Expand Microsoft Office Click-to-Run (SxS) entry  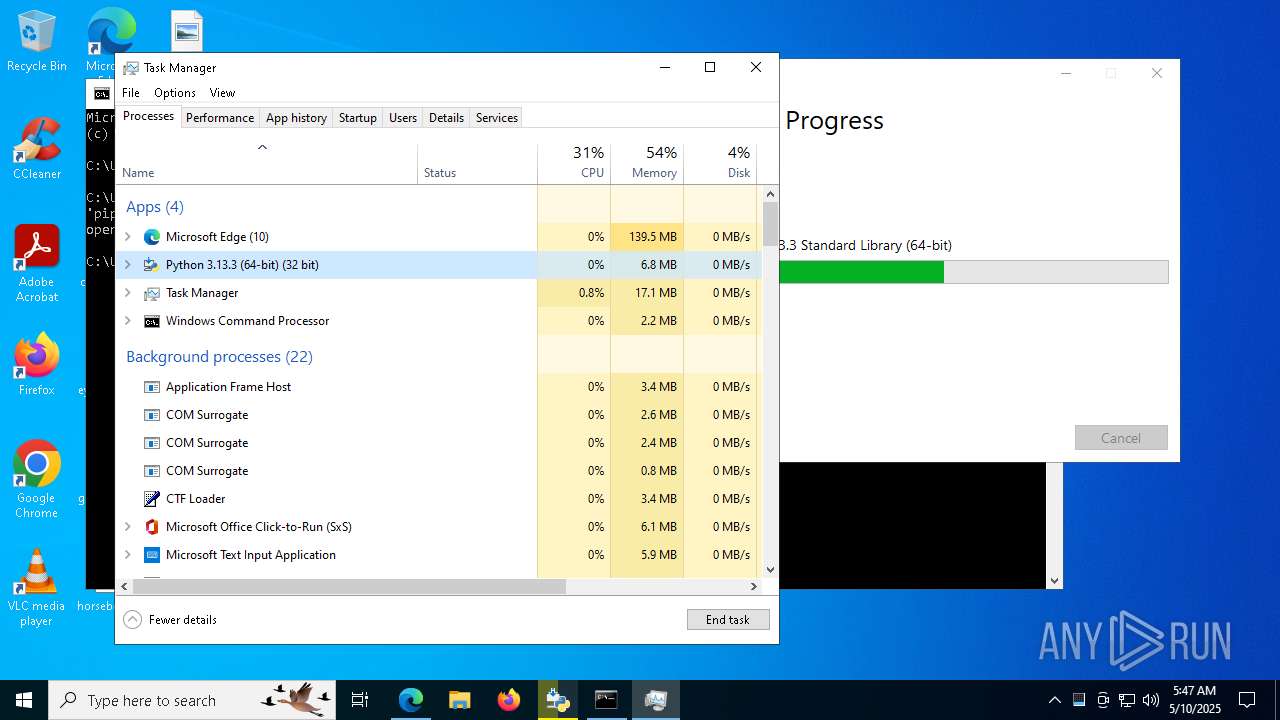tap(127, 527)
